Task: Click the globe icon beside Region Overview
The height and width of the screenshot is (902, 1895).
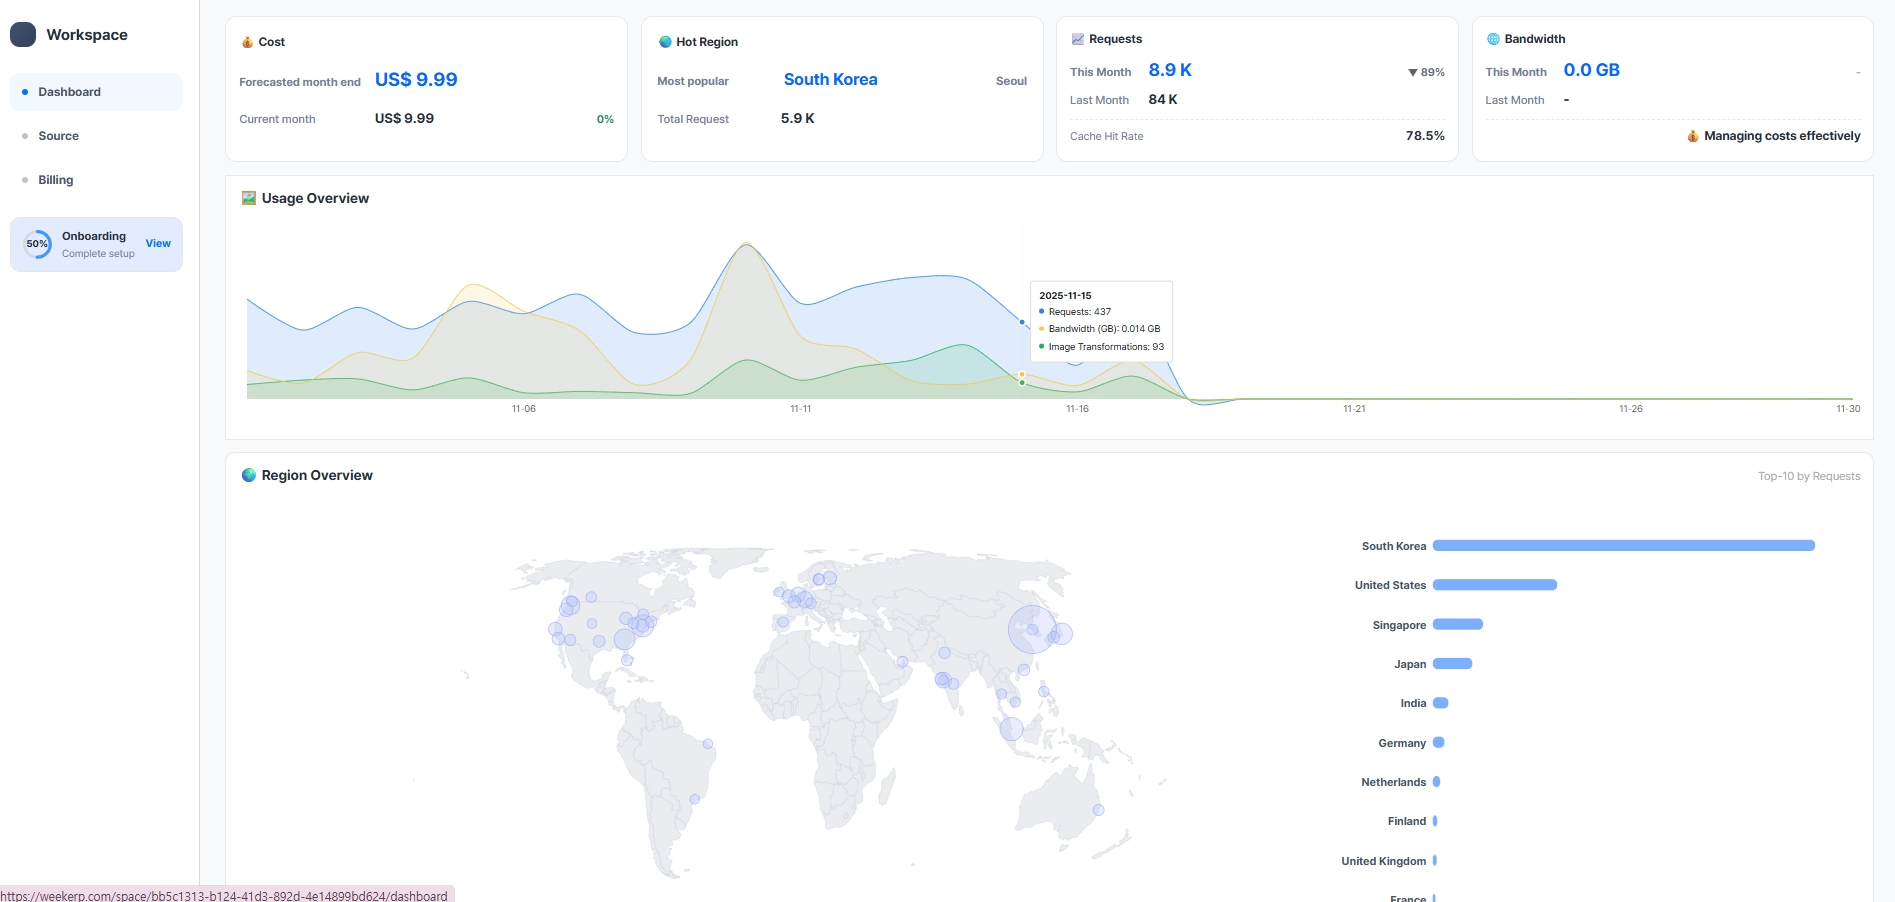Action: point(249,475)
